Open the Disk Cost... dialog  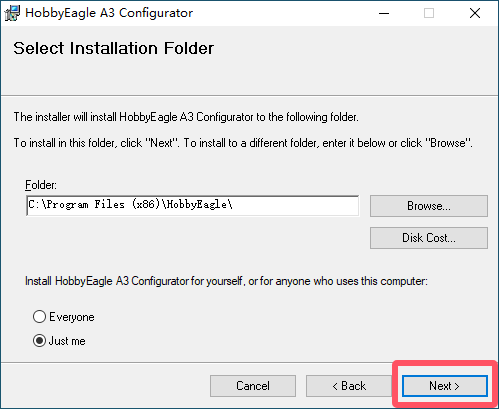point(429,238)
